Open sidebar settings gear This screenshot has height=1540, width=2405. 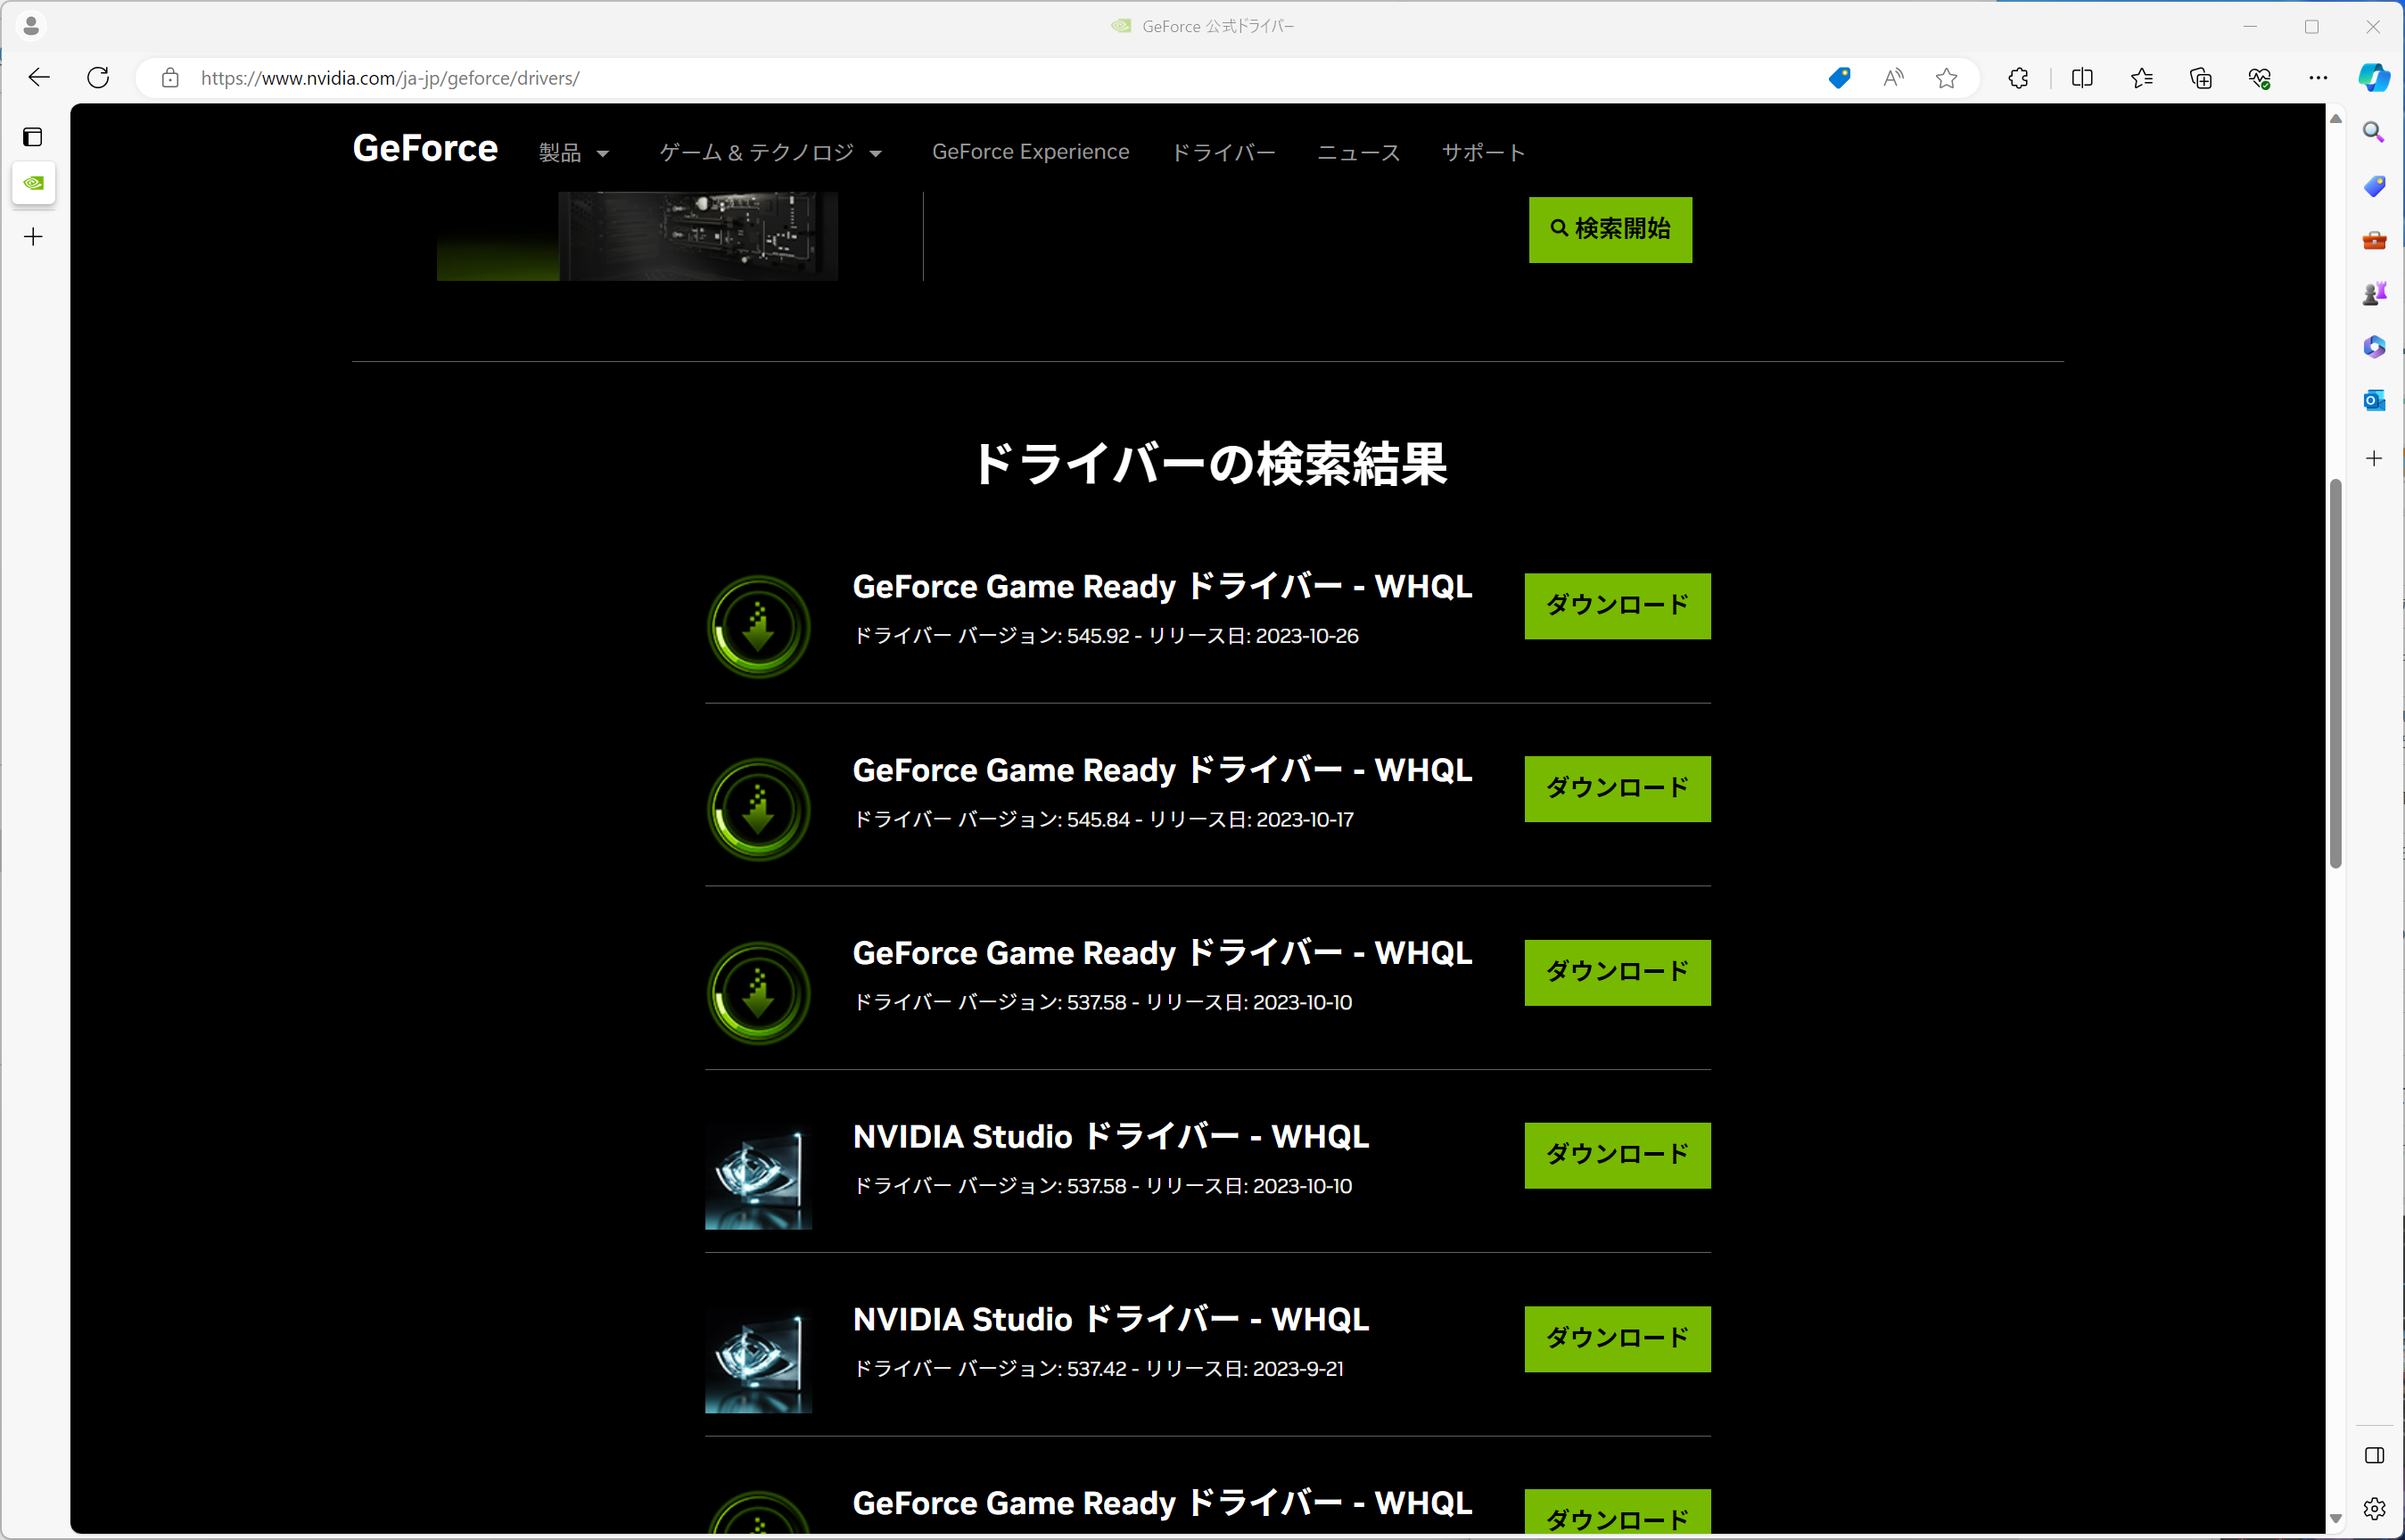tap(2374, 1508)
